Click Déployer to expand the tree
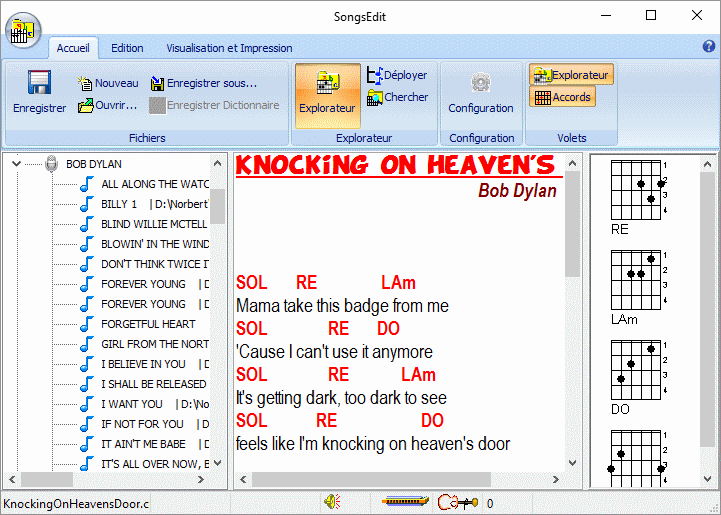 (397, 75)
